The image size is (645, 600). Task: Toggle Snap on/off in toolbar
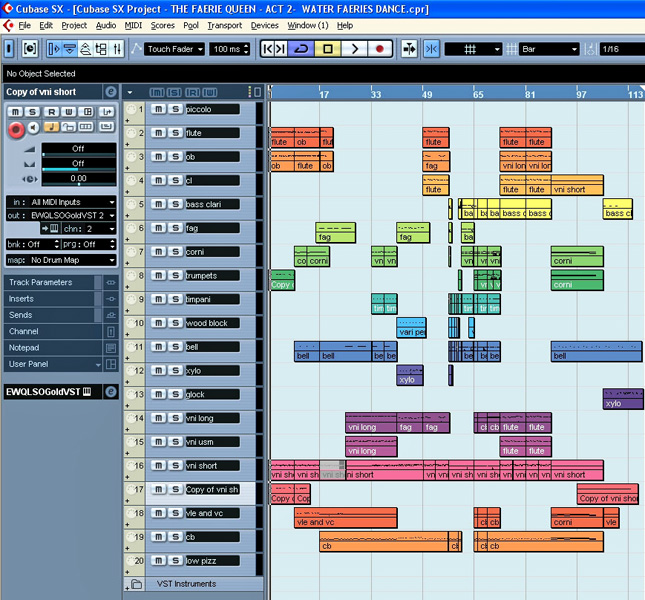(432, 49)
